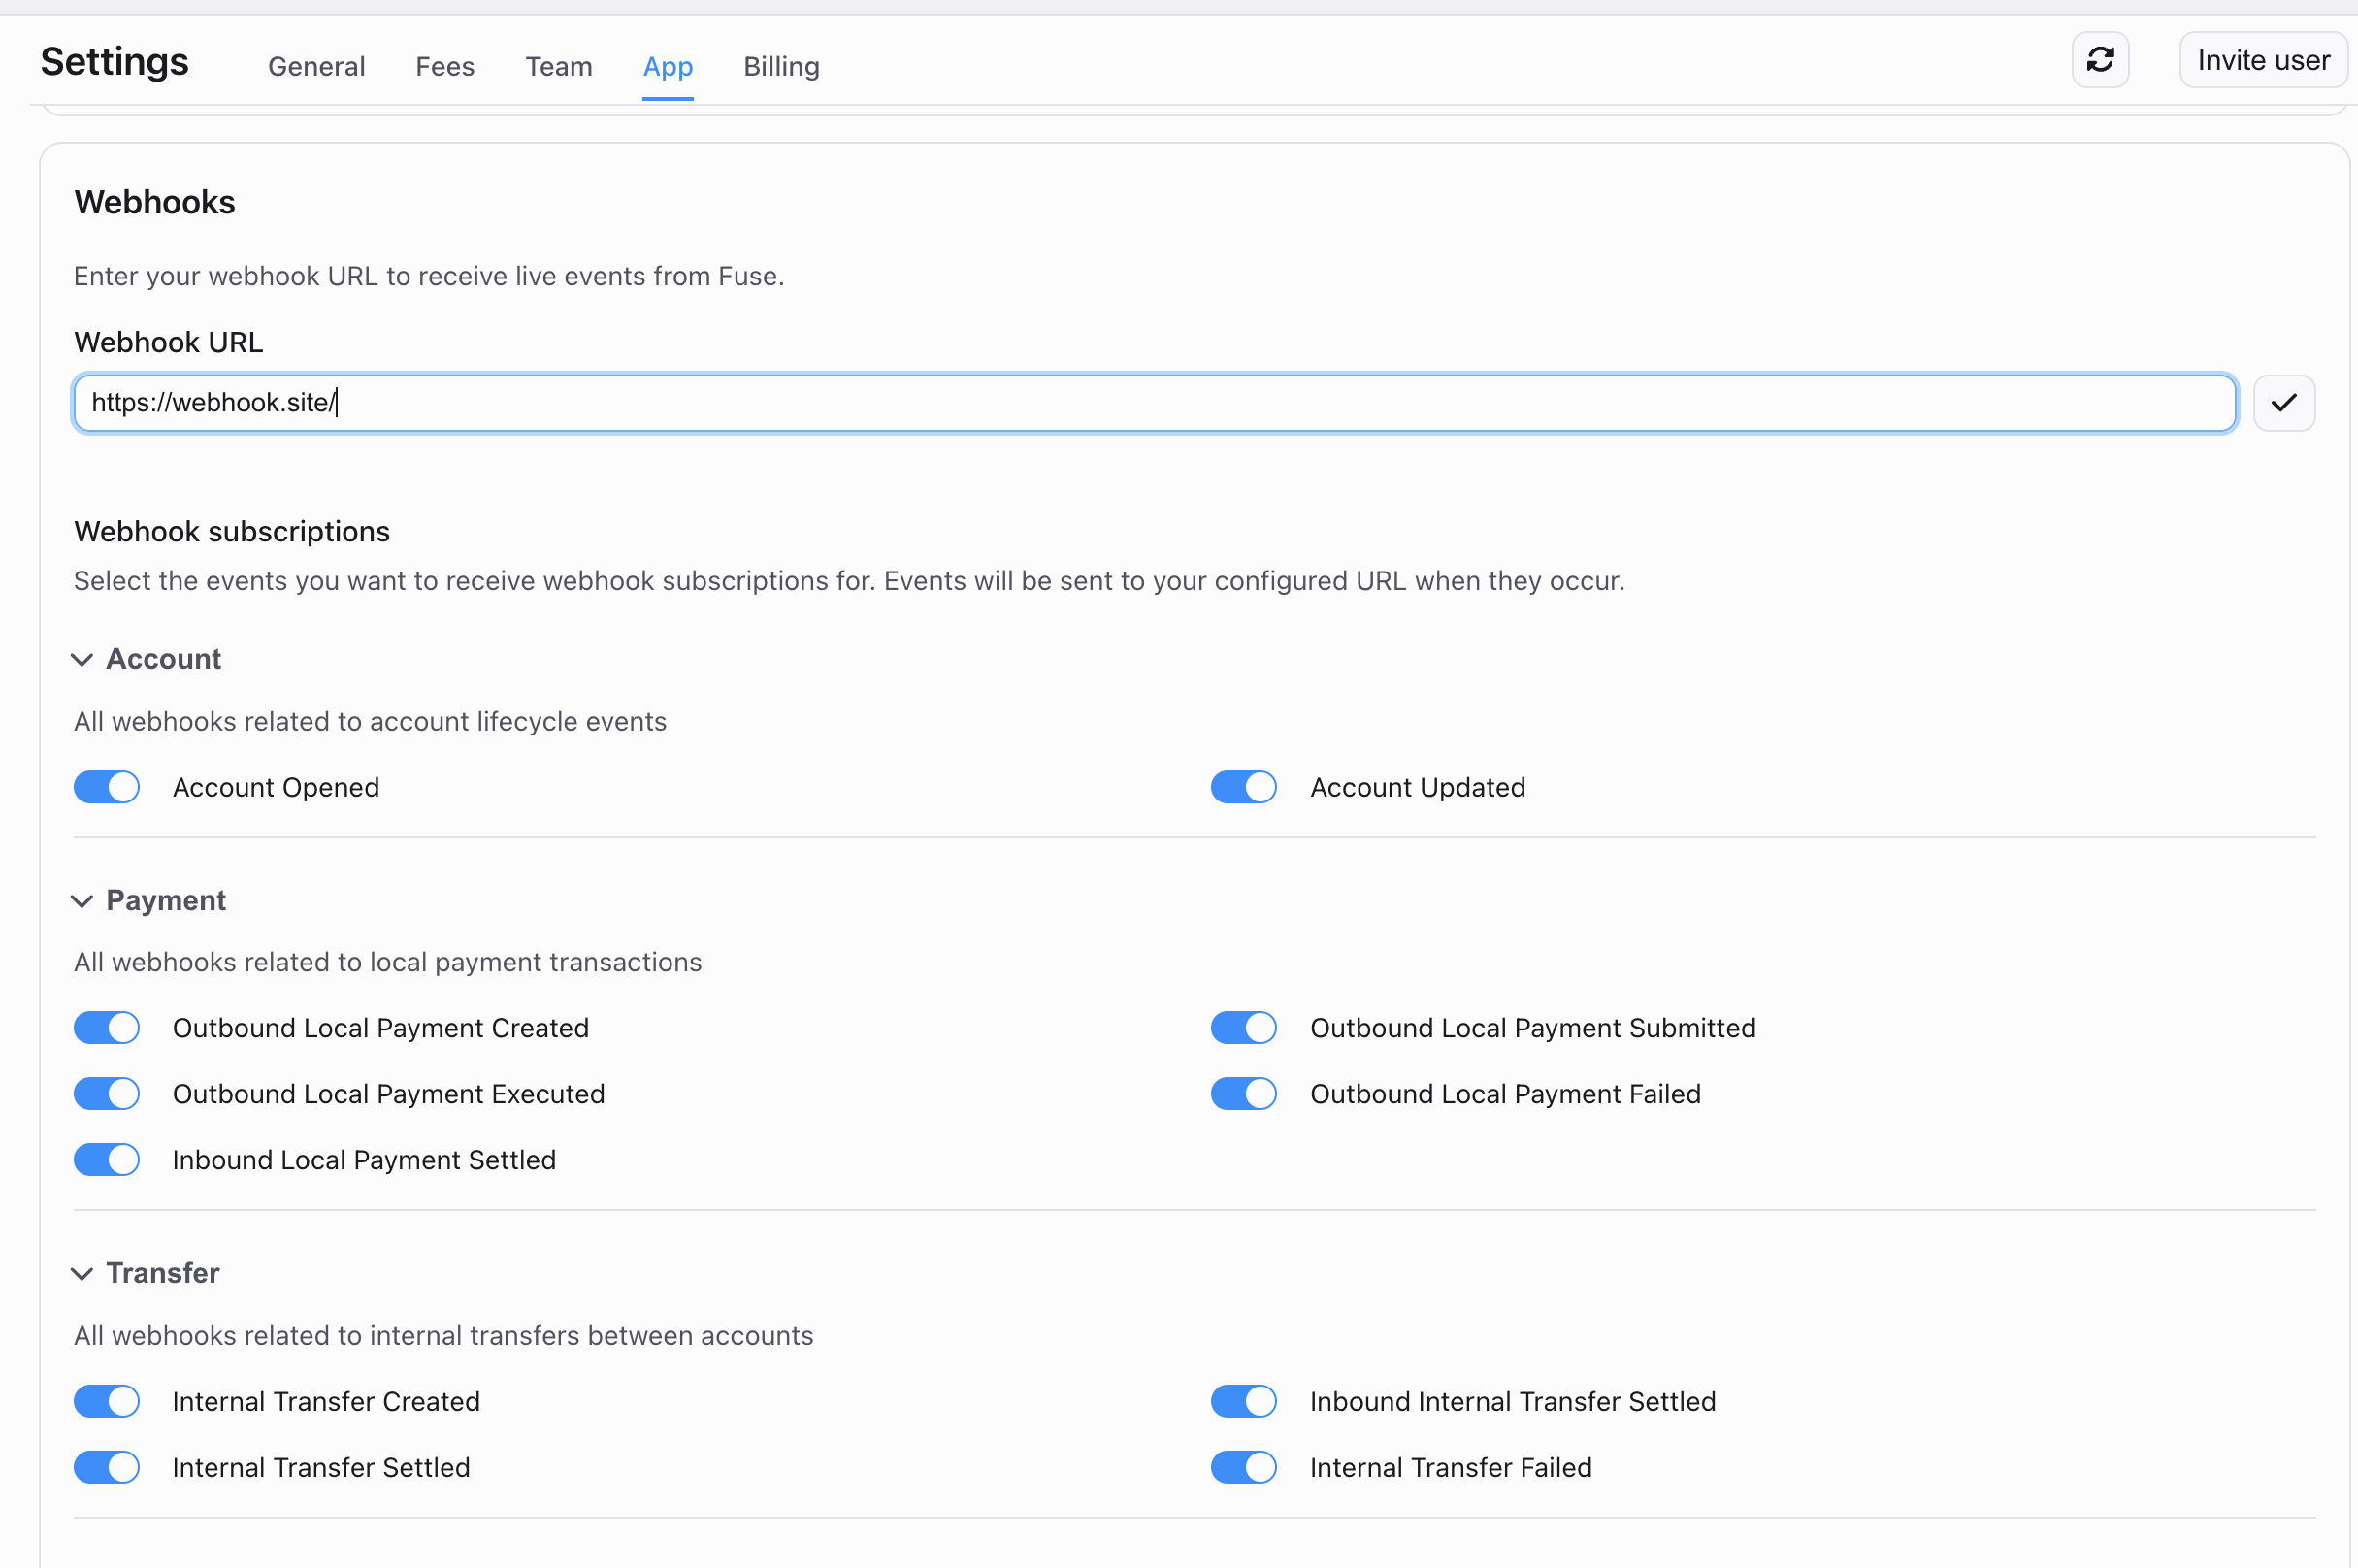
Task: Go to the Team tab
Action: (x=559, y=67)
